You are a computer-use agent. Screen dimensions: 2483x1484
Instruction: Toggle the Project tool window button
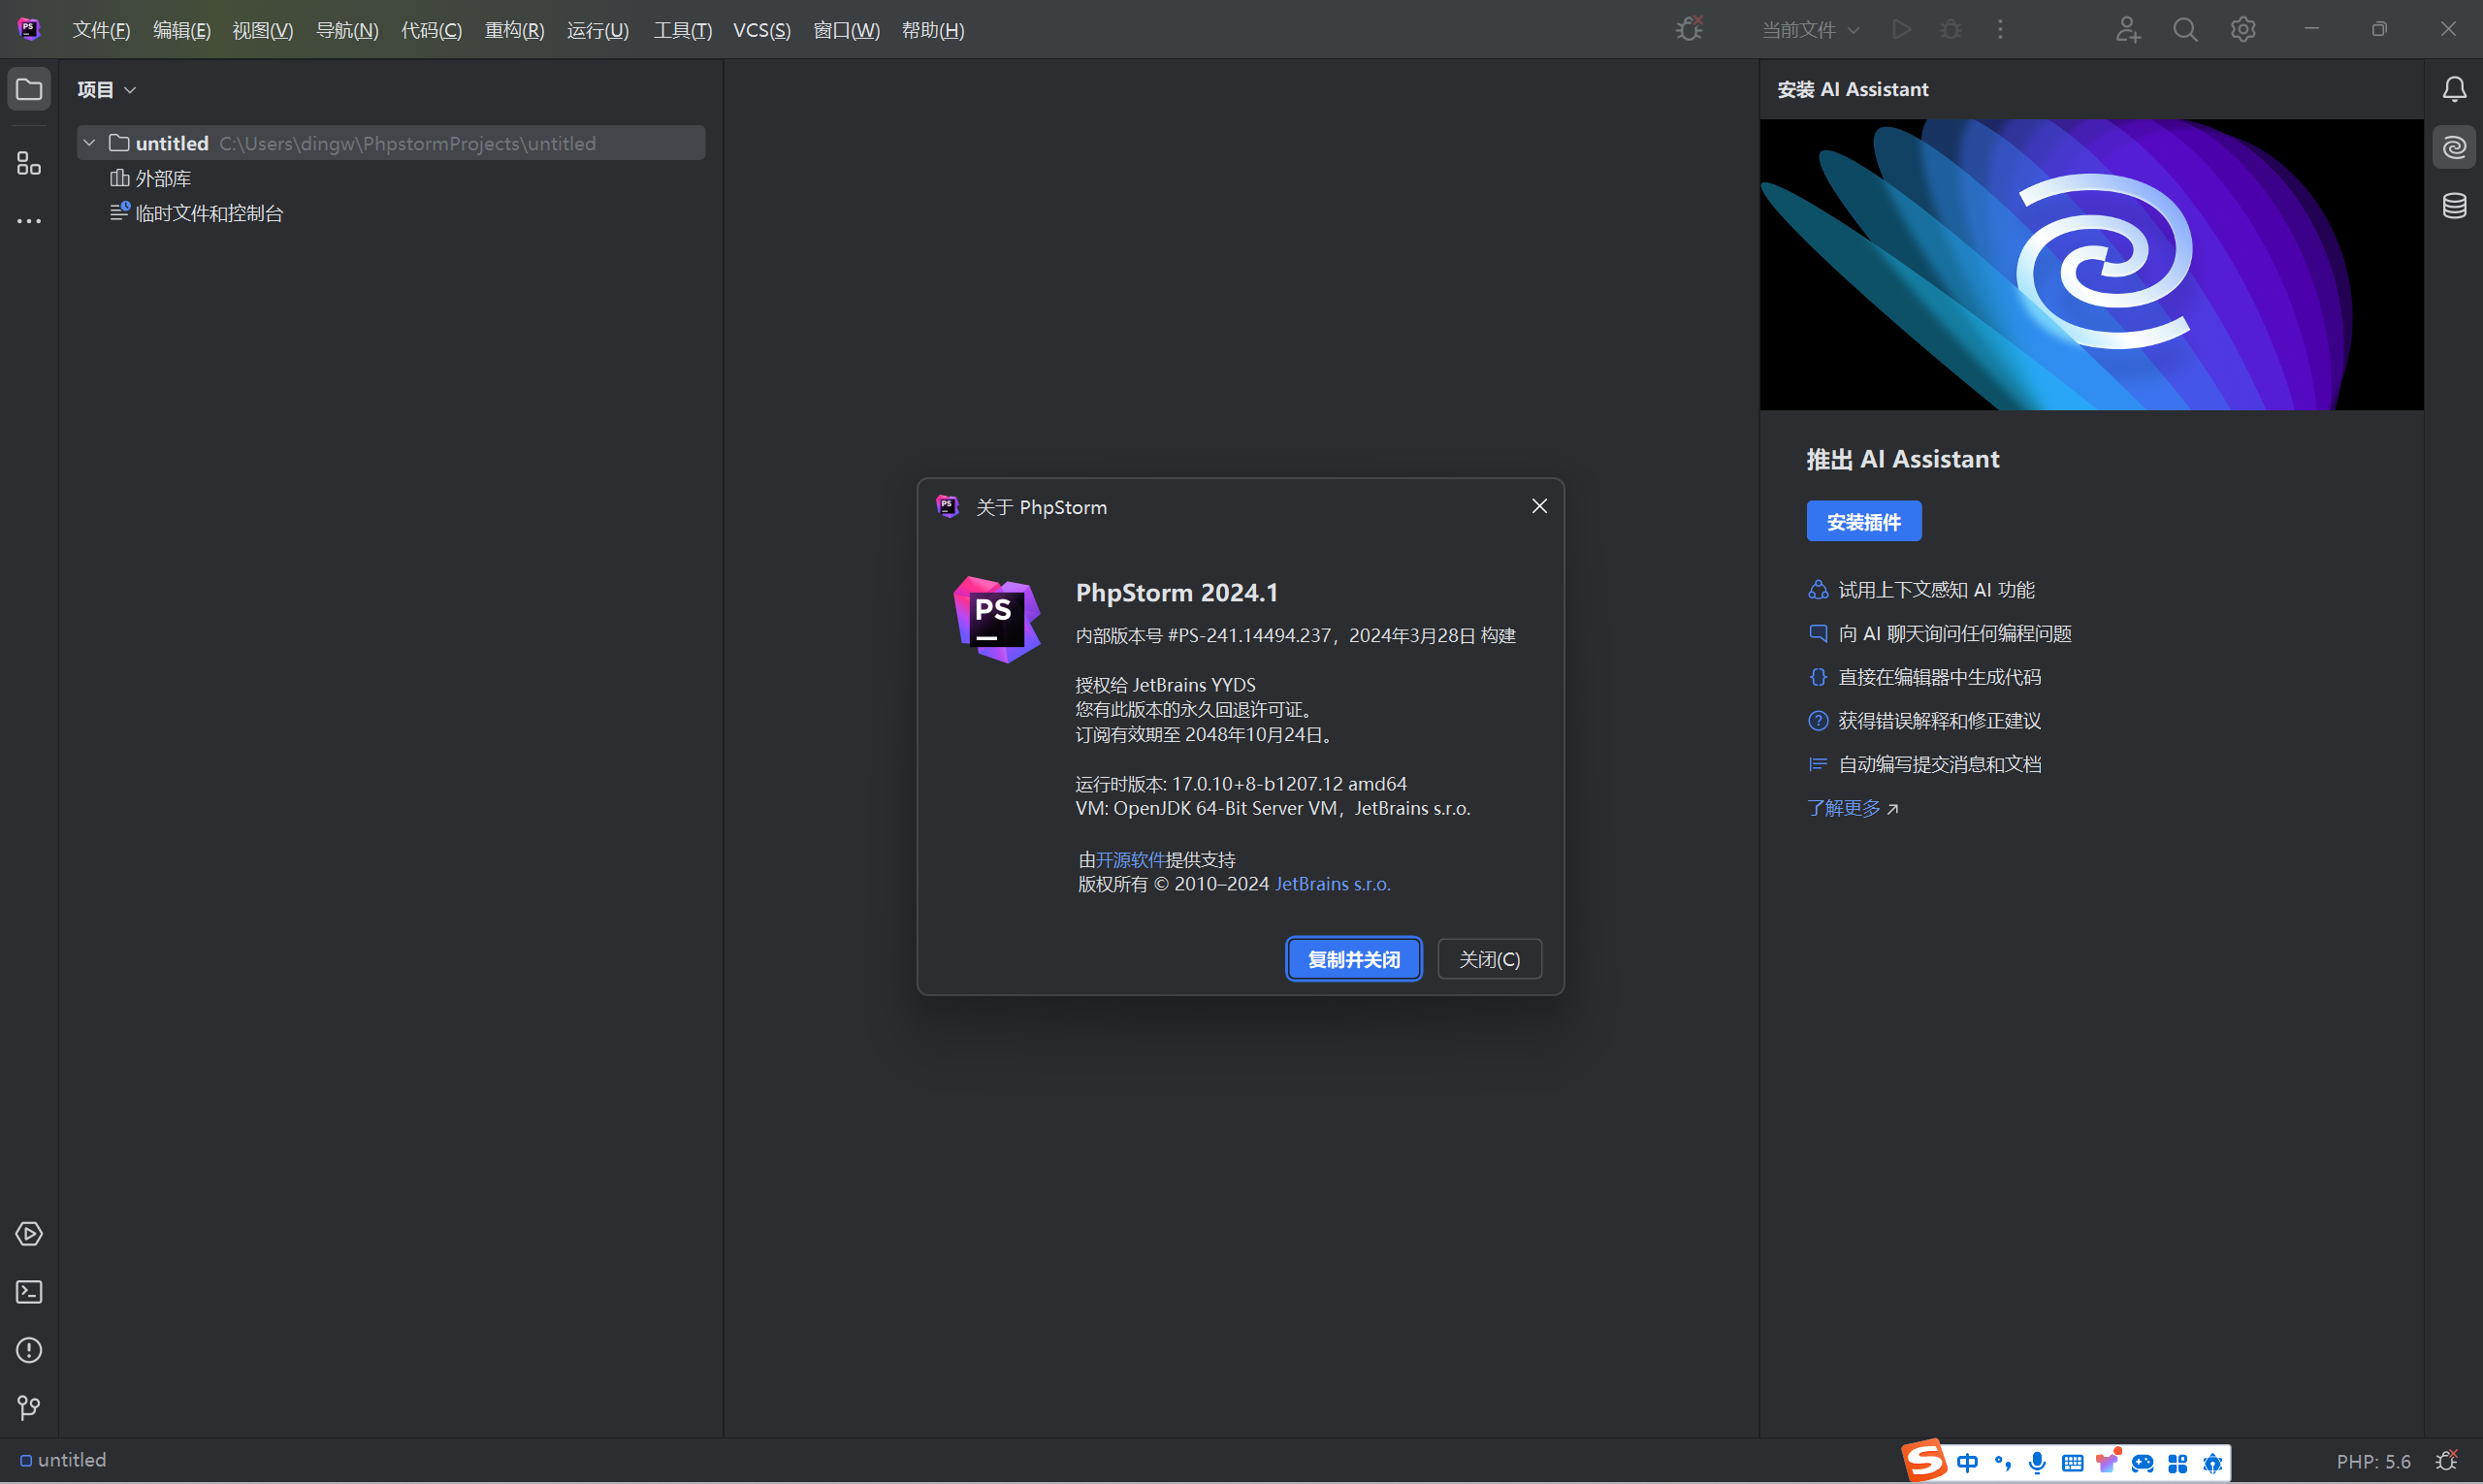tap(29, 90)
